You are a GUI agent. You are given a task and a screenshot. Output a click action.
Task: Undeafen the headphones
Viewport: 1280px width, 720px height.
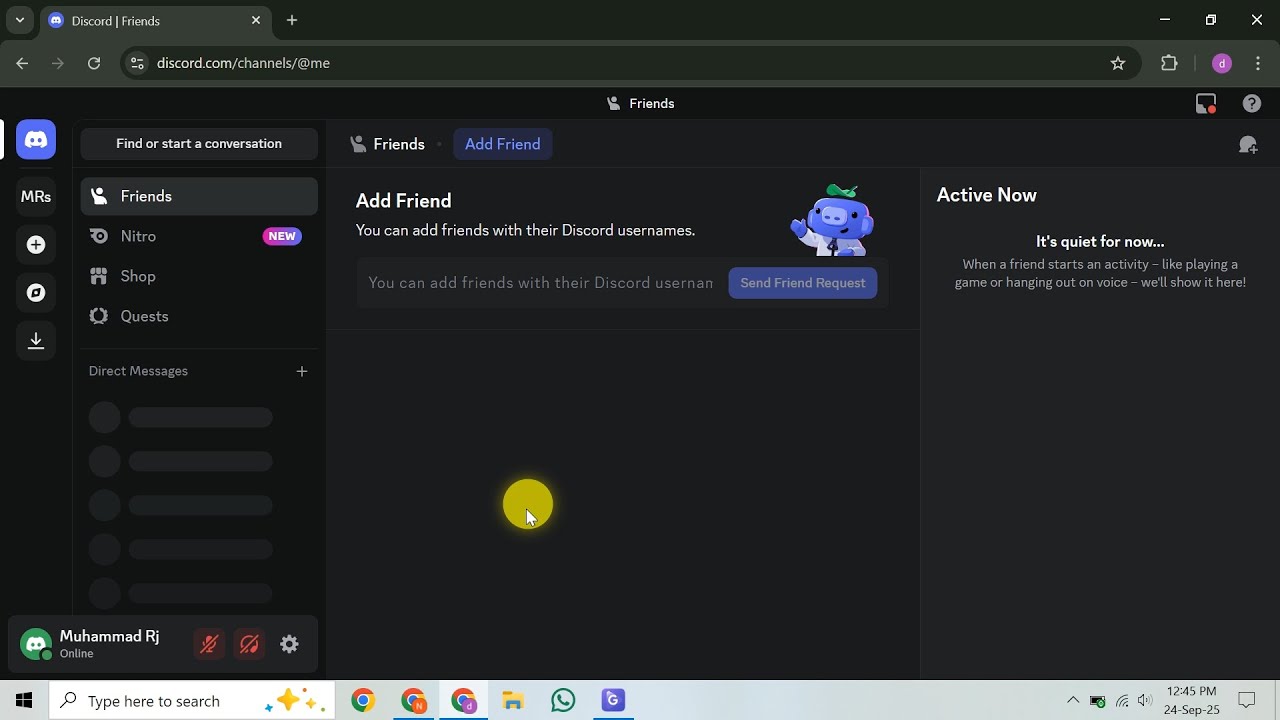tap(249, 645)
